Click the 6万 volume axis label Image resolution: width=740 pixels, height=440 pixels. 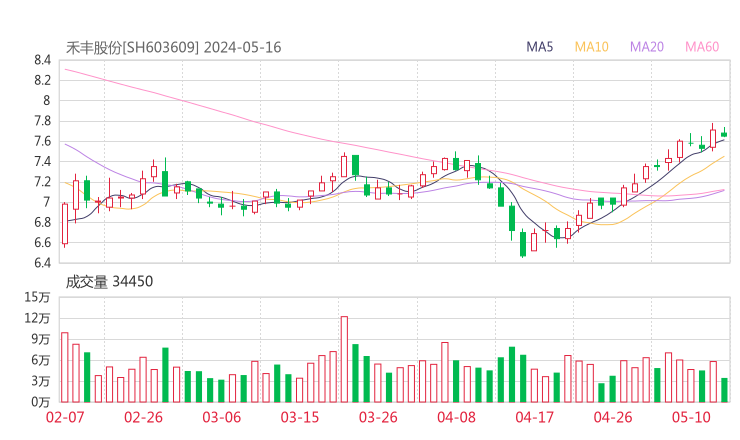[x=41, y=360]
